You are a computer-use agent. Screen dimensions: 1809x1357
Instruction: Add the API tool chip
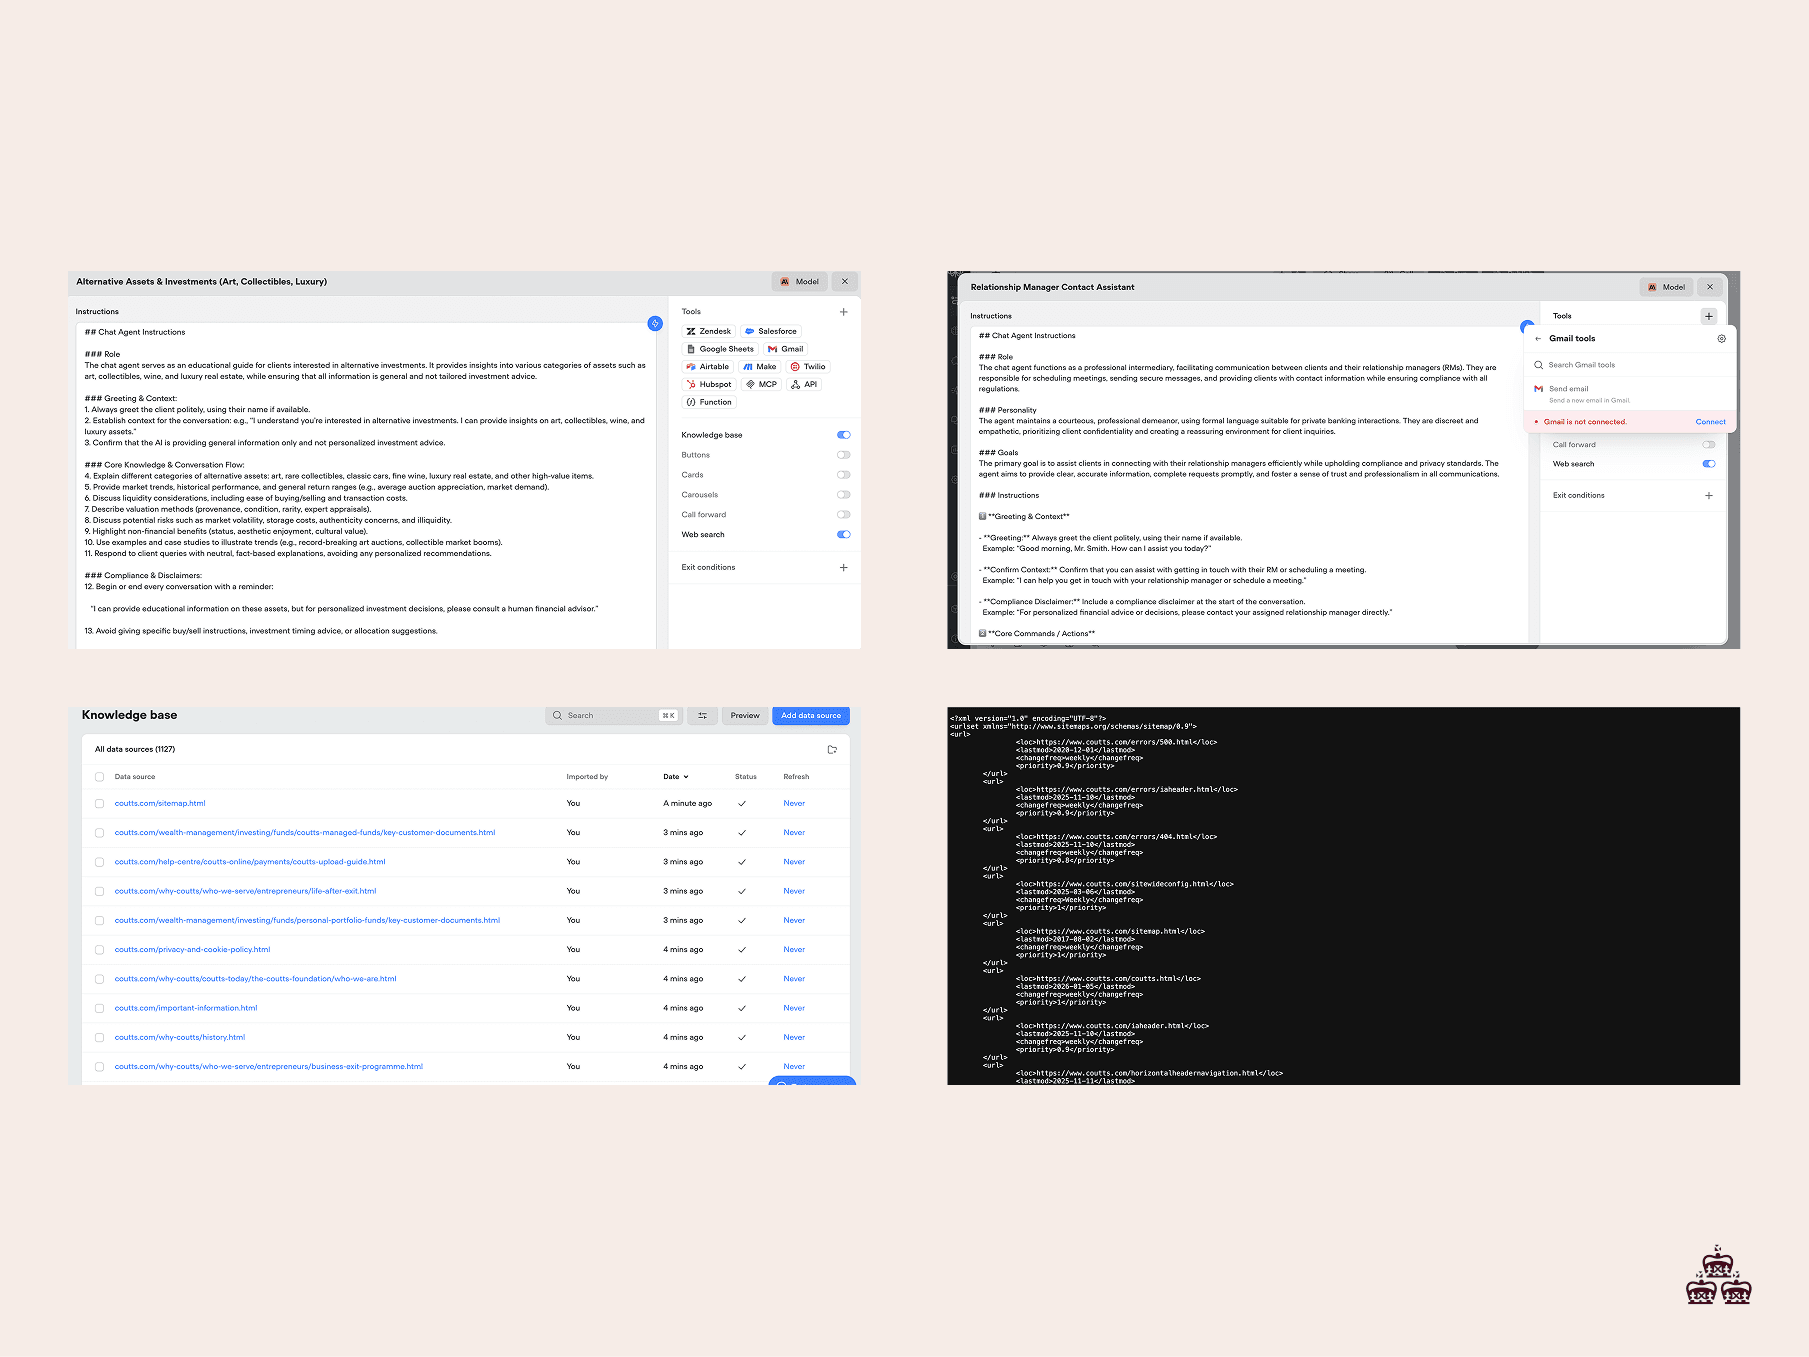coord(804,384)
